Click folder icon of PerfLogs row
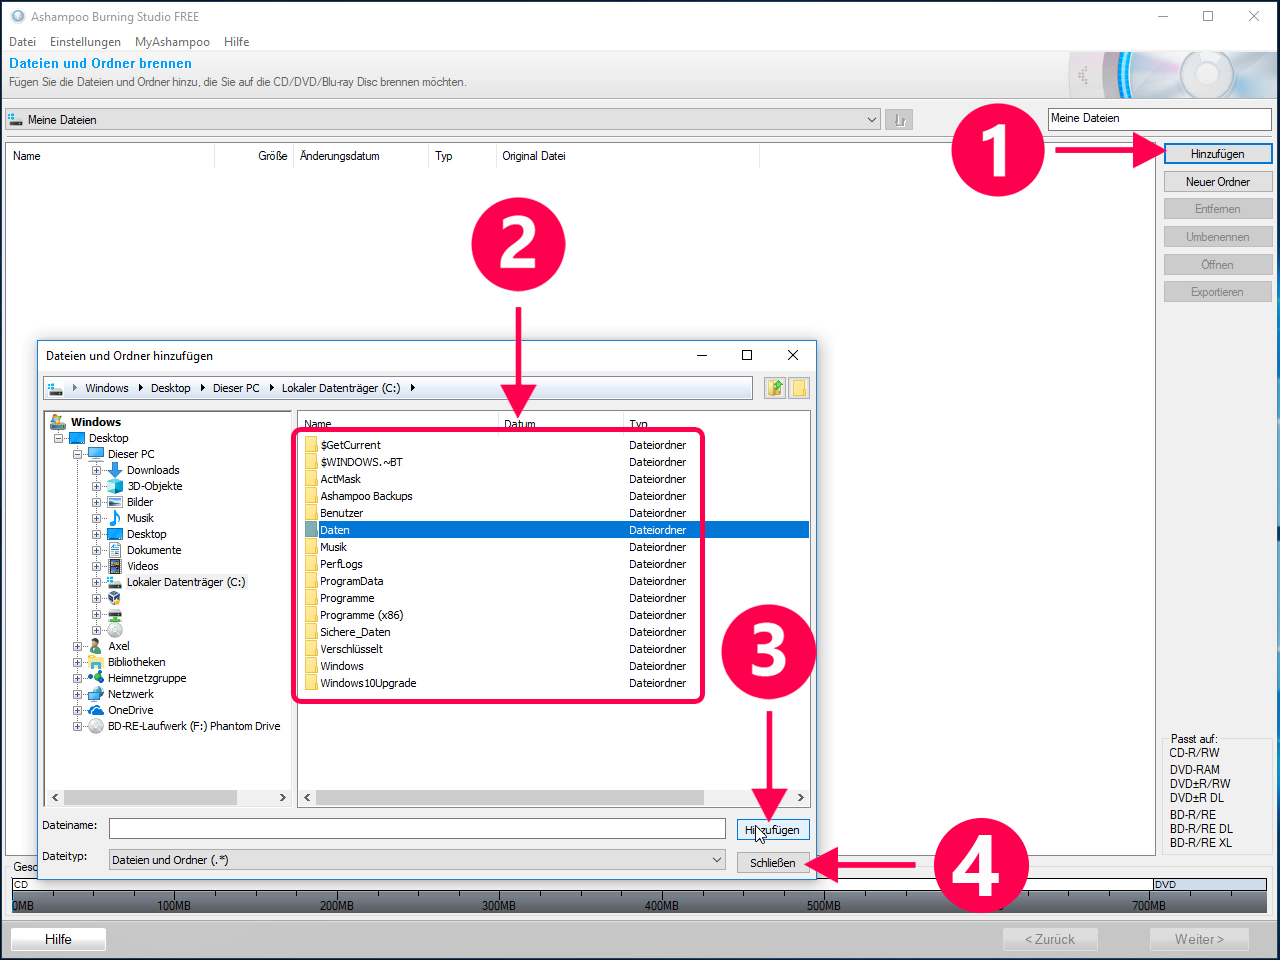This screenshot has height=960, width=1280. 311,564
